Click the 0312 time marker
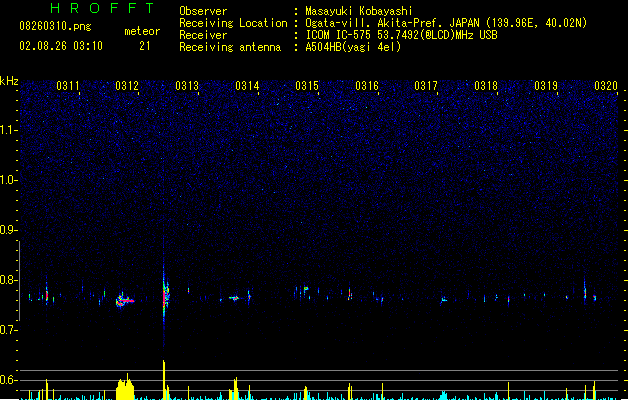This screenshot has width=629, height=400. (127, 86)
